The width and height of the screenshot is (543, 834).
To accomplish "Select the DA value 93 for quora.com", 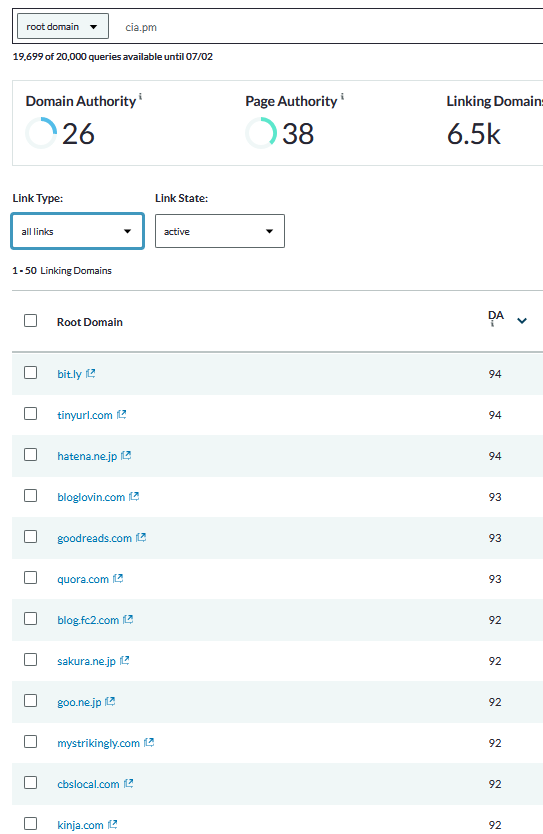I will pos(495,579).
